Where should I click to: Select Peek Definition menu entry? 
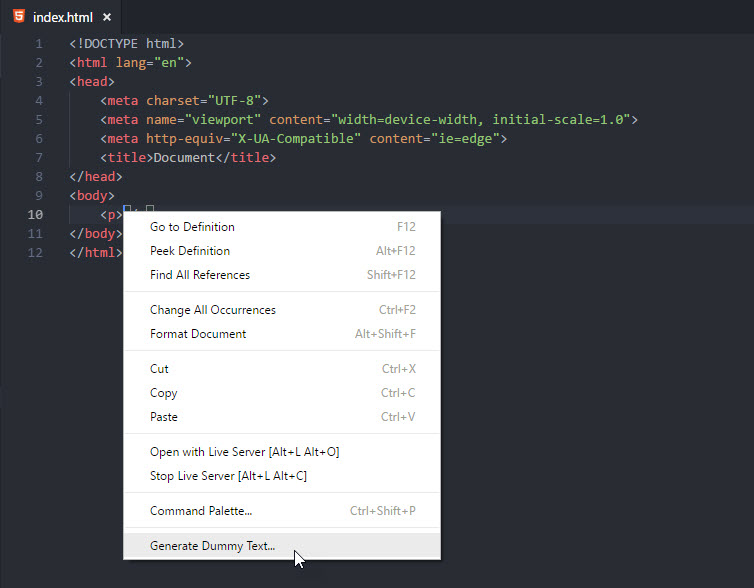pyautogui.click(x=282, y=251)
